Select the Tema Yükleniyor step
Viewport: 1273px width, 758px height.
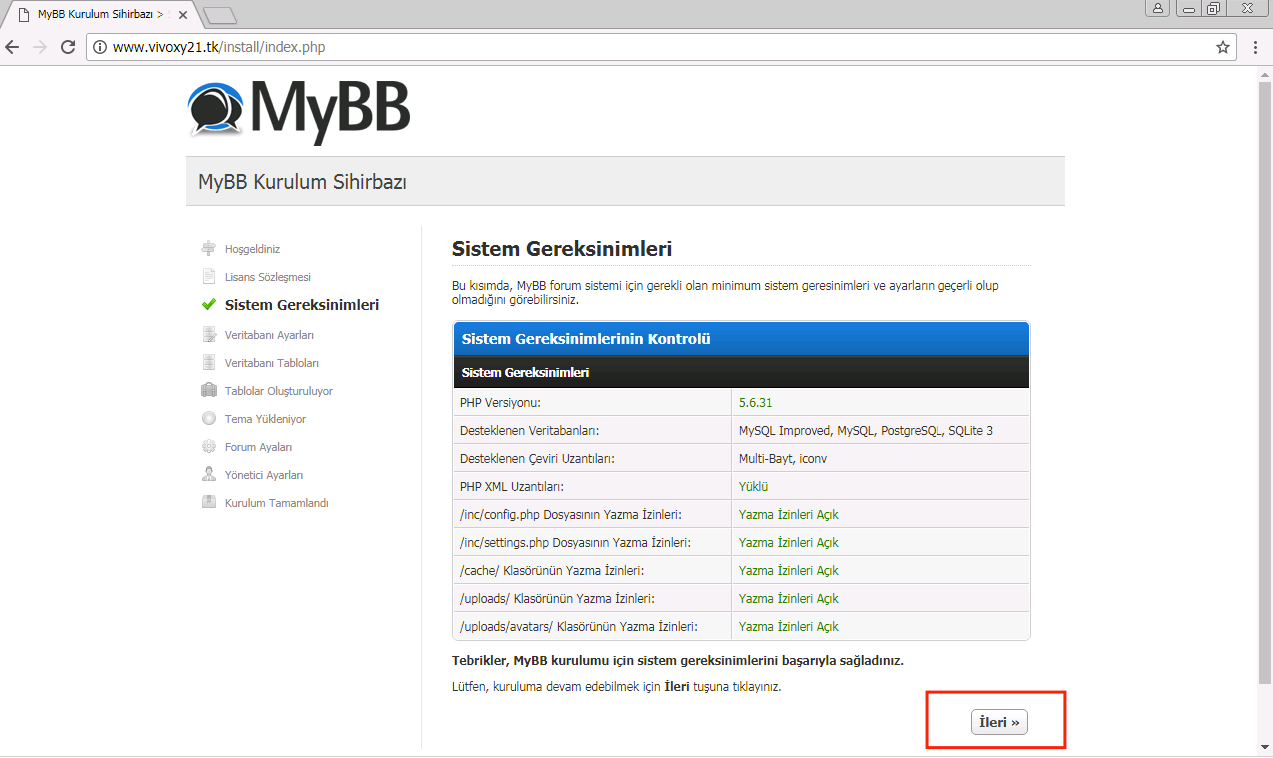click(x=265, y=419)
